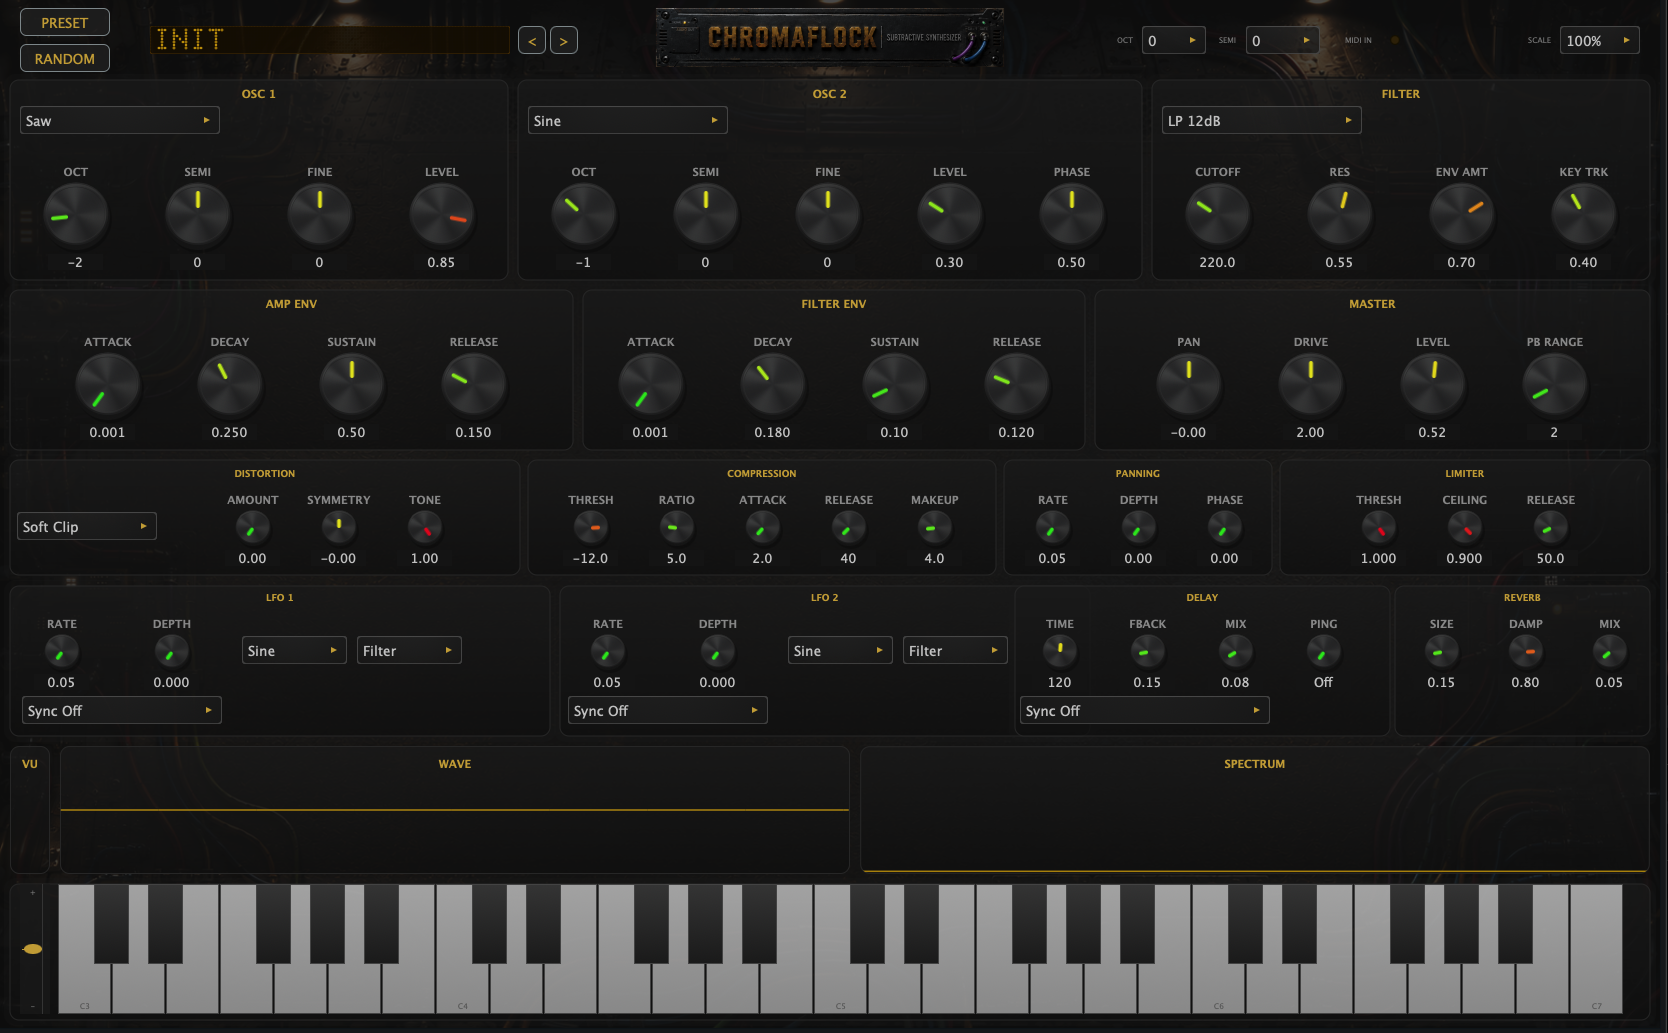Click the AMP ENV SUSTAIN knob
Screen dimensions: 1668x1033
tap(352, 385)
